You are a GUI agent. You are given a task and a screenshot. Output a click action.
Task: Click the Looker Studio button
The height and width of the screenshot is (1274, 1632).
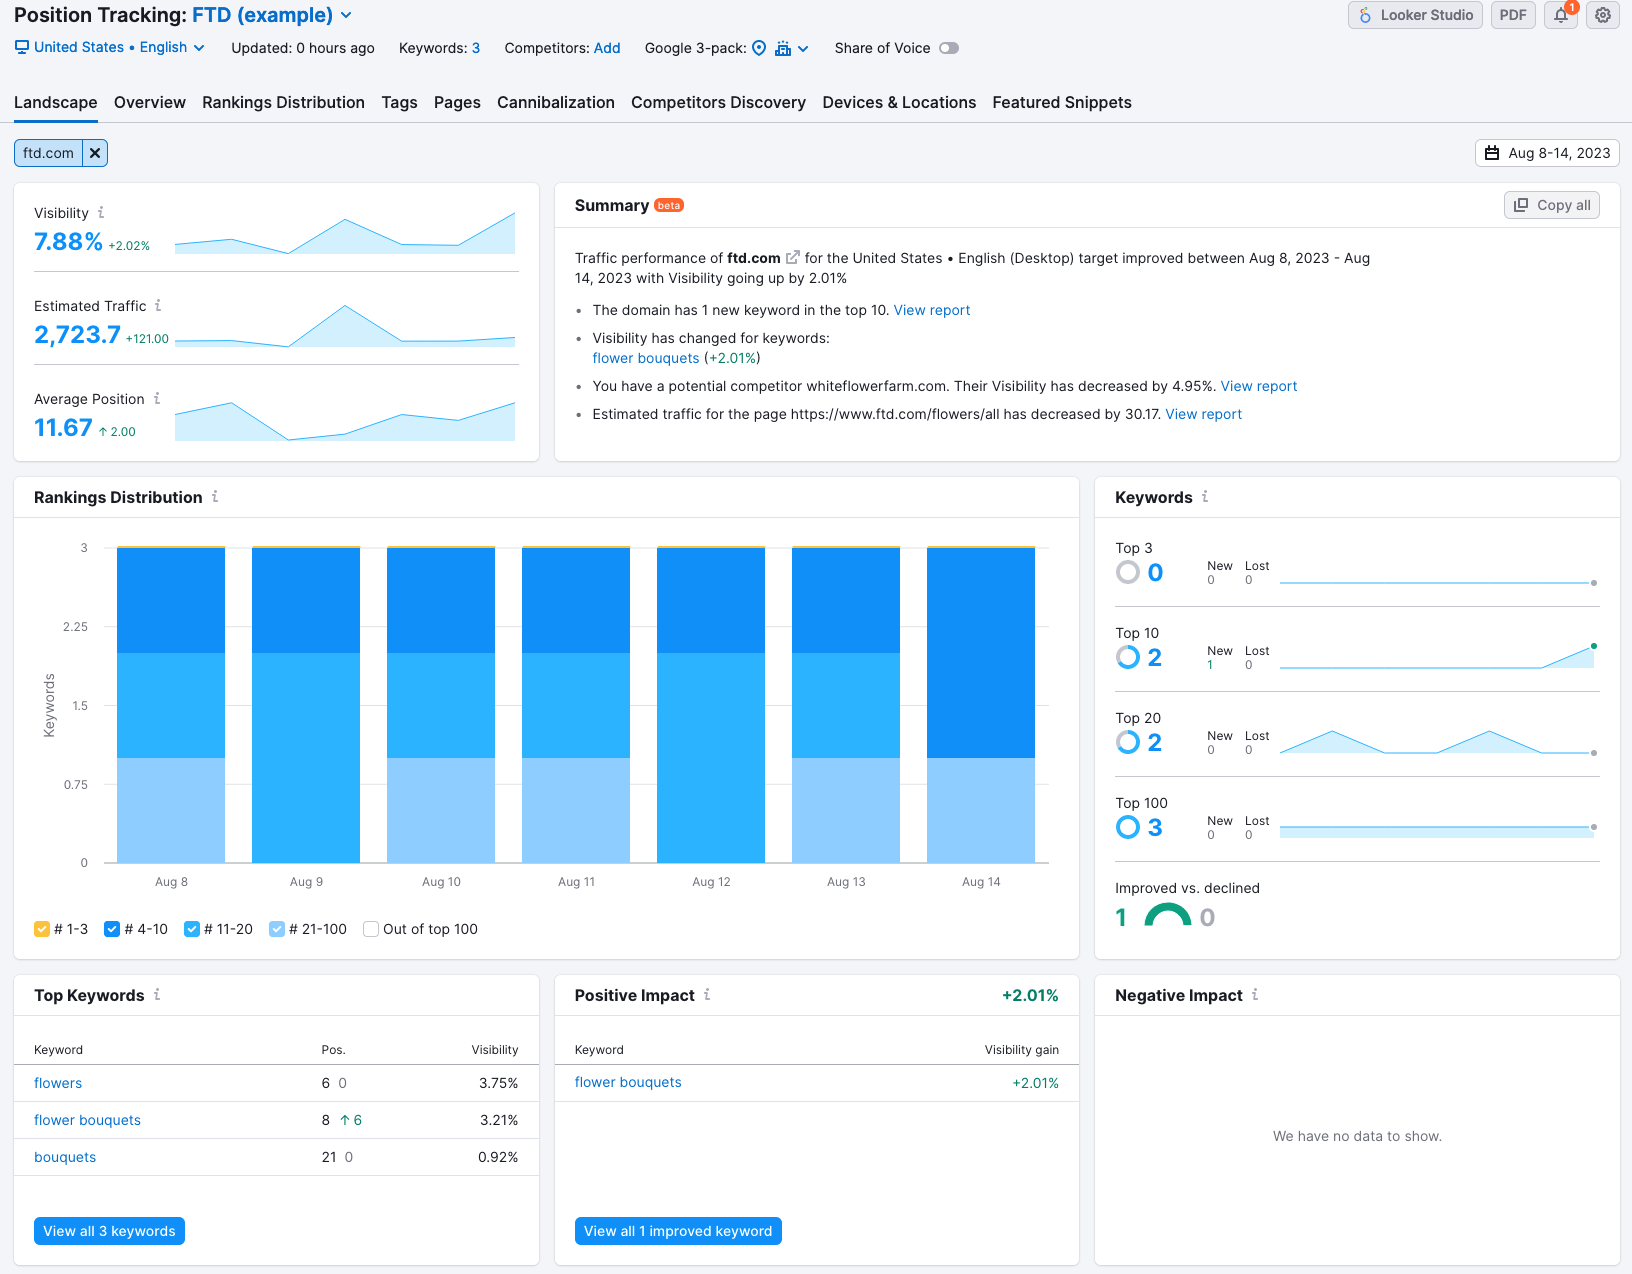(1415, 15)
